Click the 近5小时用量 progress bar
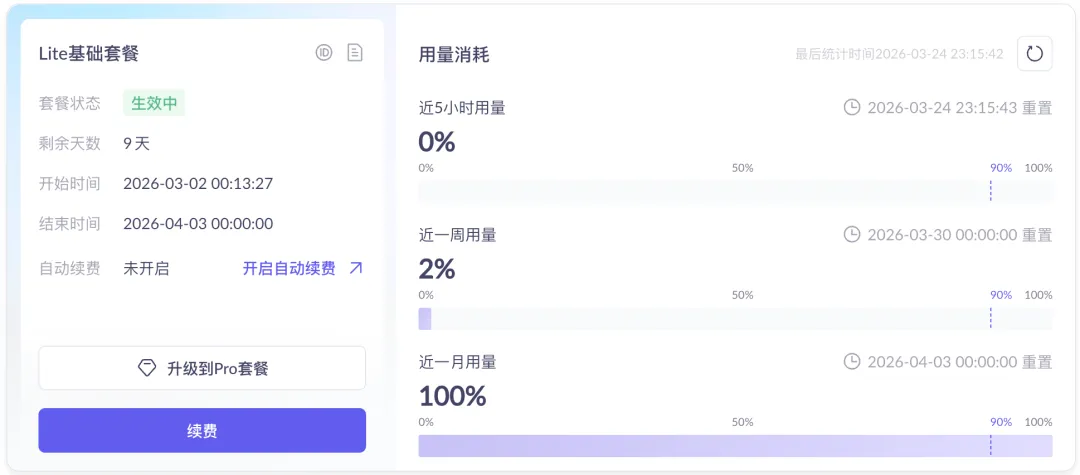Screen dimensions: 1080x475 [735, 191]
